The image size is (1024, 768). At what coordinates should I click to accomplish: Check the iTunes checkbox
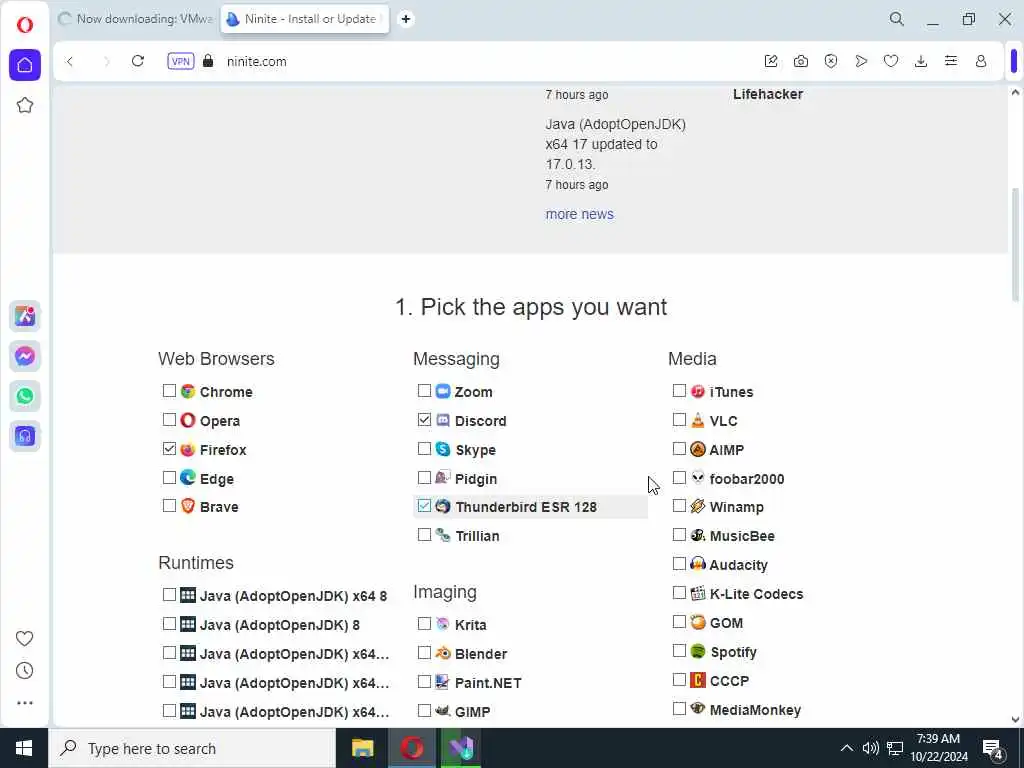coord(679,391)
